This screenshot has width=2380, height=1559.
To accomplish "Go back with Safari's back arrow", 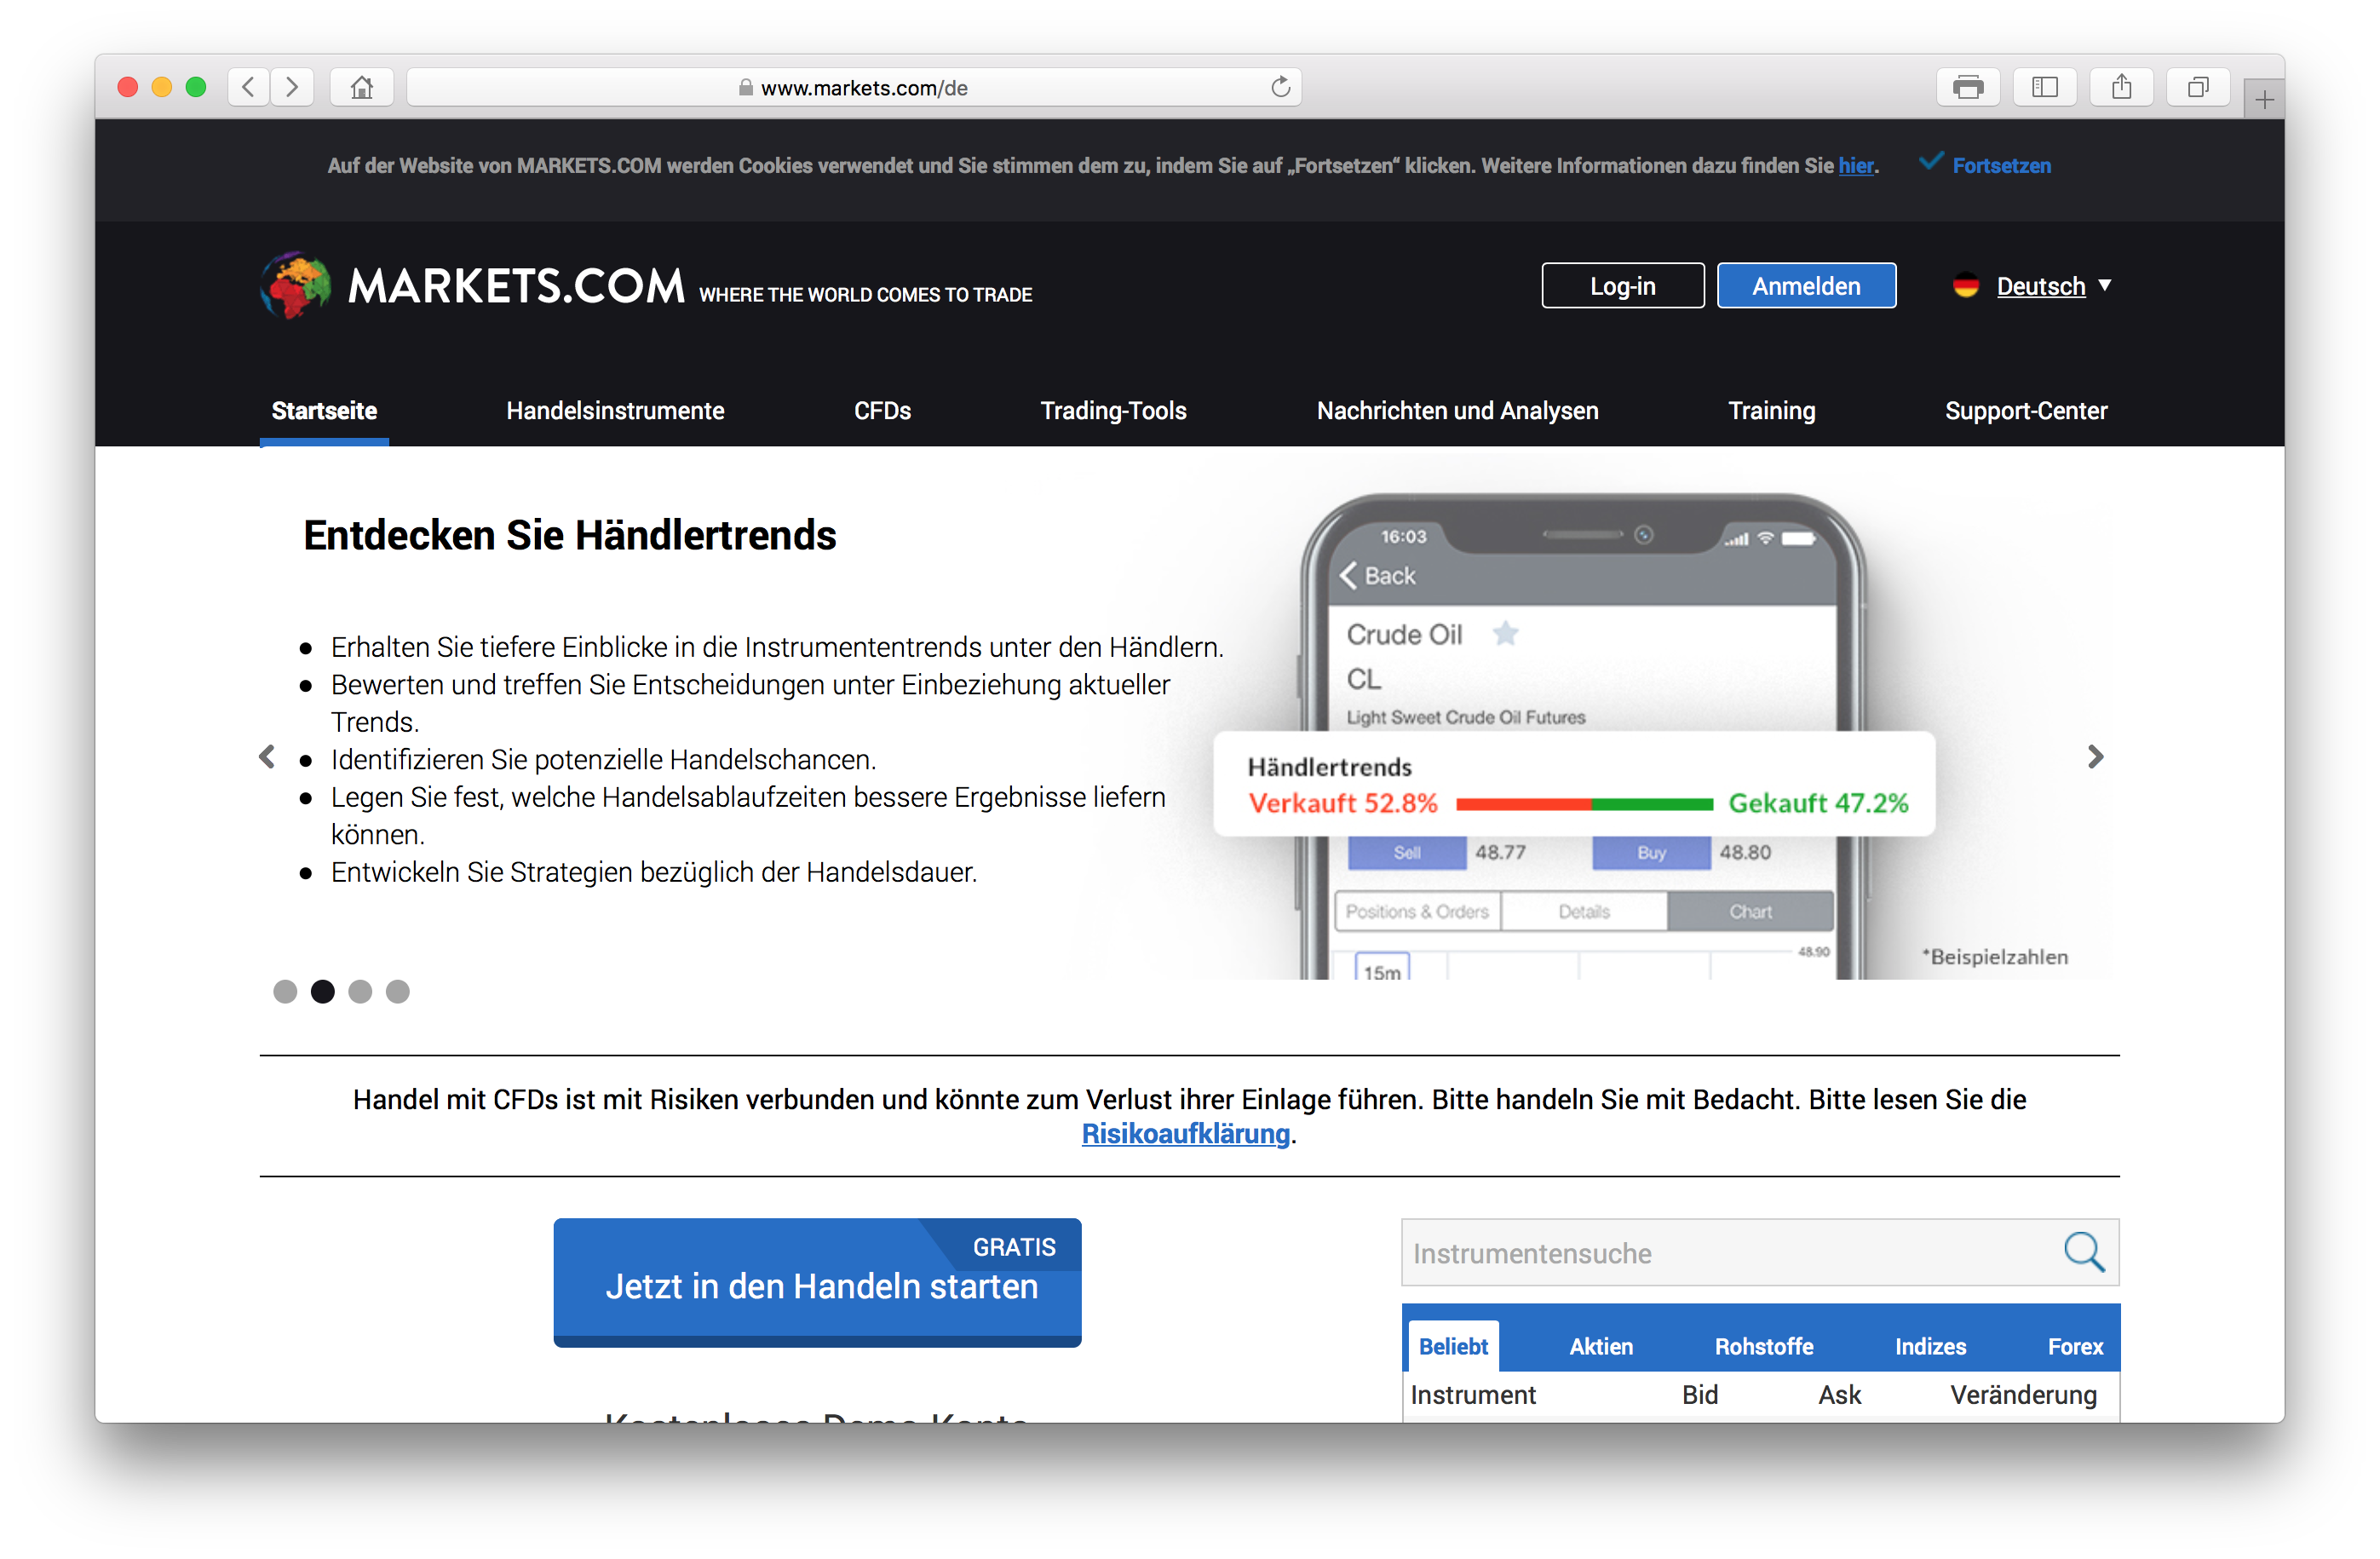I will click(x=249, y=87).
